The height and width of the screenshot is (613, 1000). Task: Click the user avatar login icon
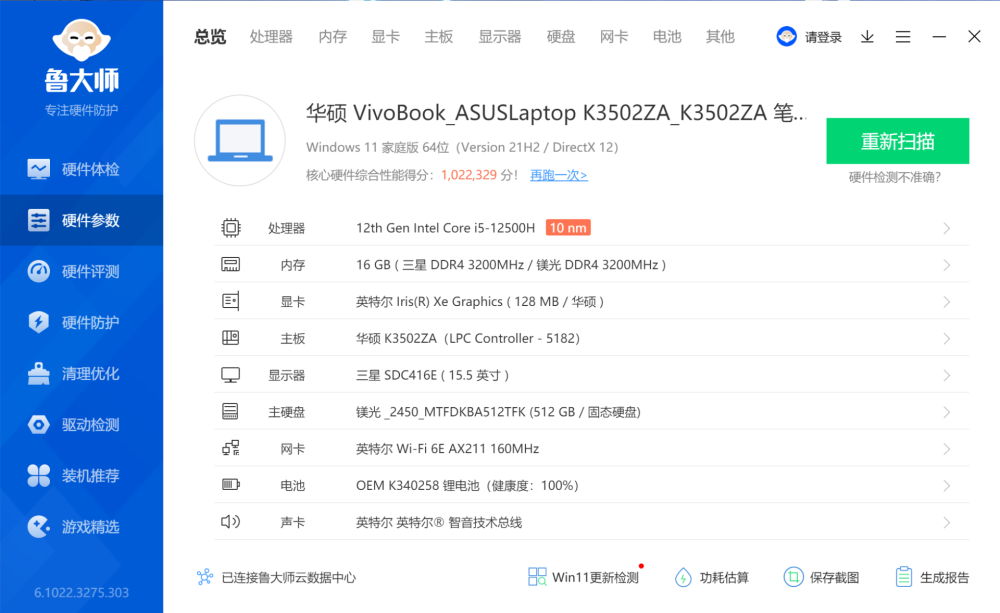[786, 36]
